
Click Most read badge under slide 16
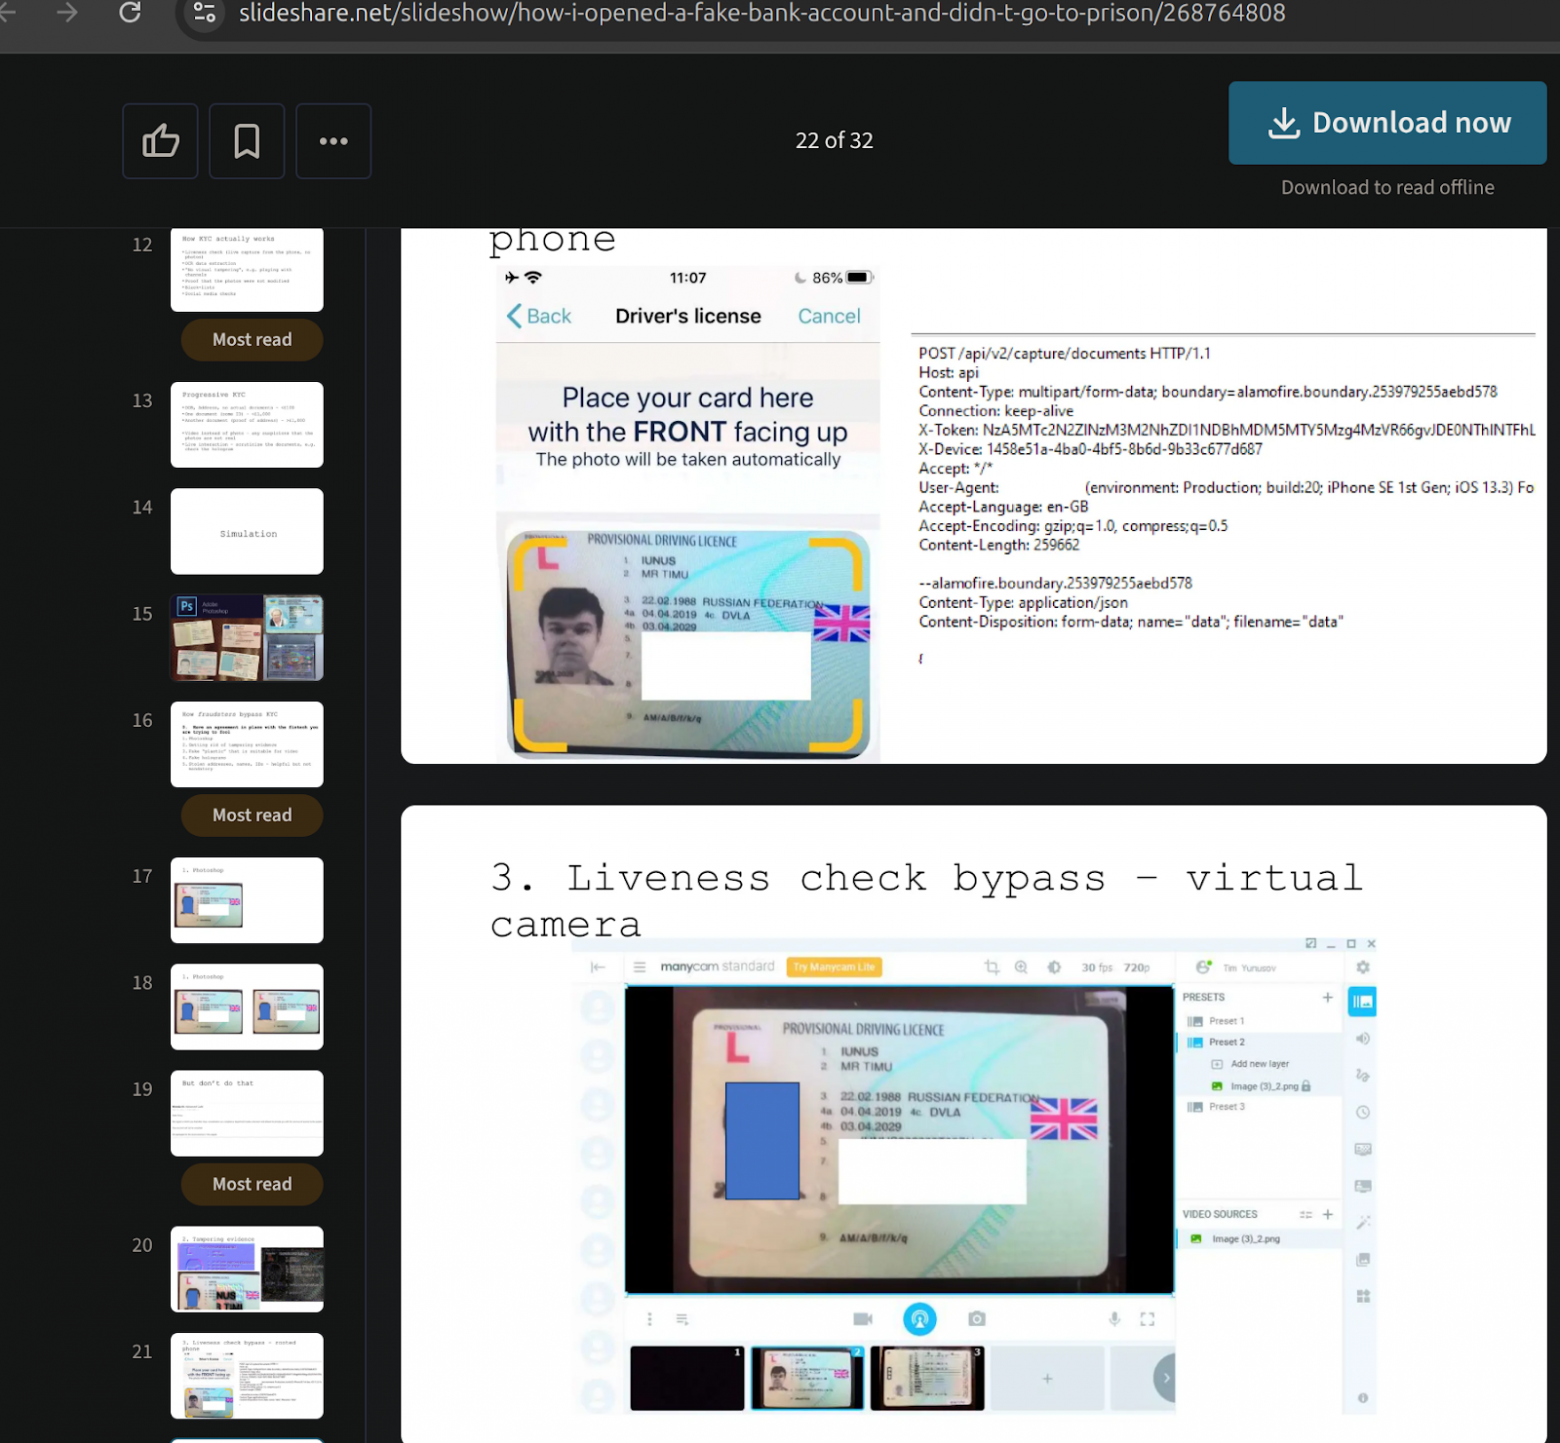click(x=252, y=815)
